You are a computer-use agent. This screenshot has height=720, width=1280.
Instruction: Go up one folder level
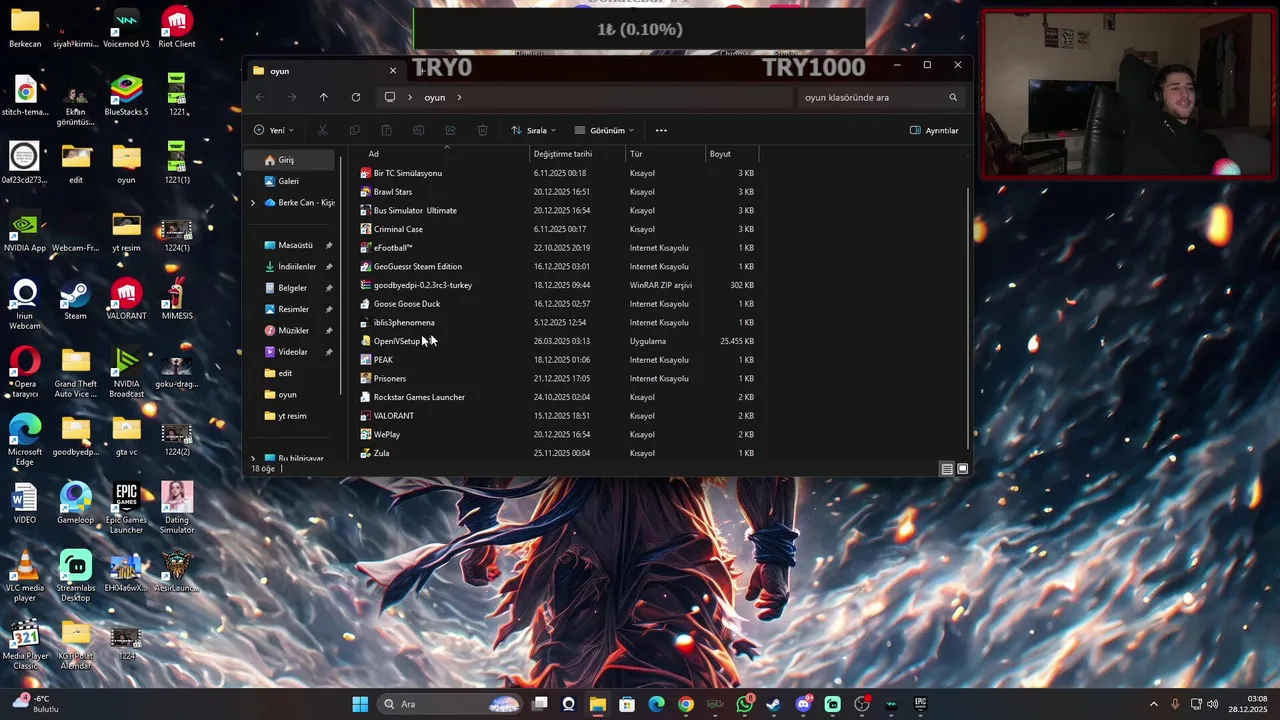[323, 97]
